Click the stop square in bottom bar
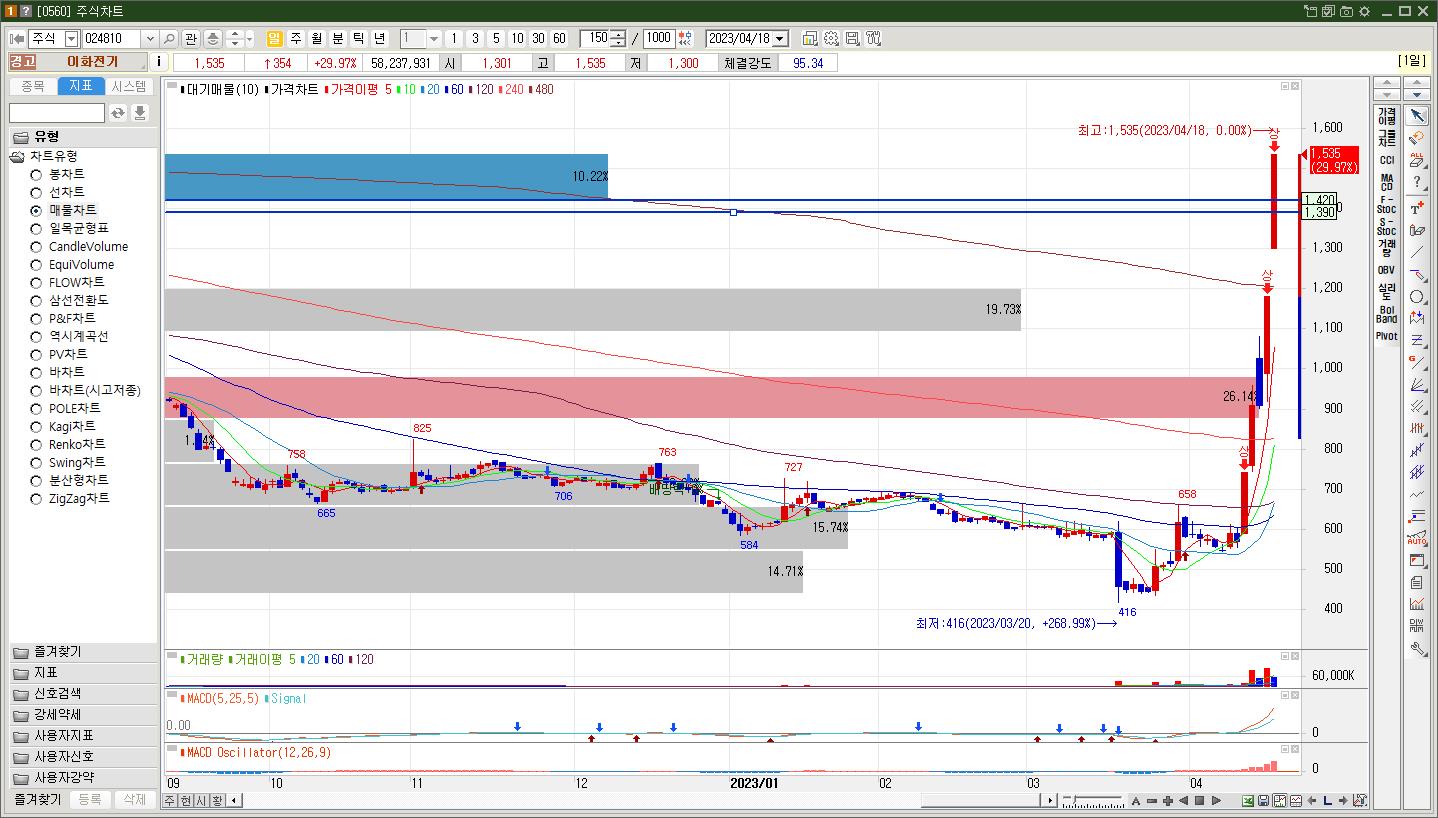The width and height of the screenshot is (1438, 818). (x=1200, y=801)
